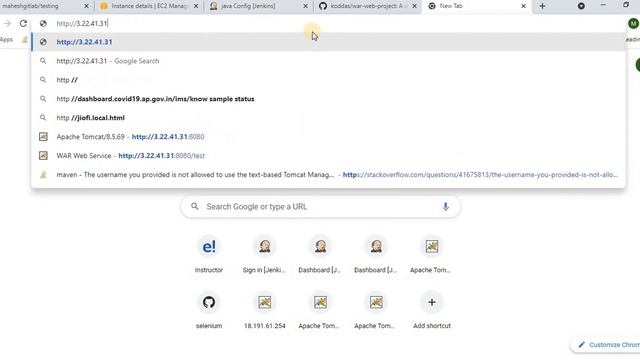Restore down the Chrome window
This screenshot has height=360, width=640.
pos(626,5)
